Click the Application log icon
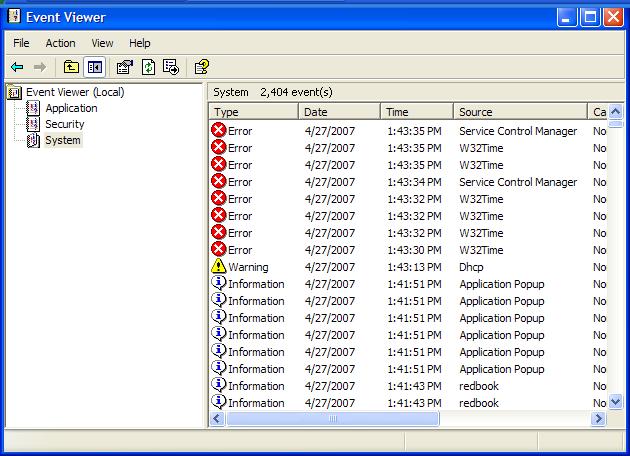 click(x=33, y=108)
